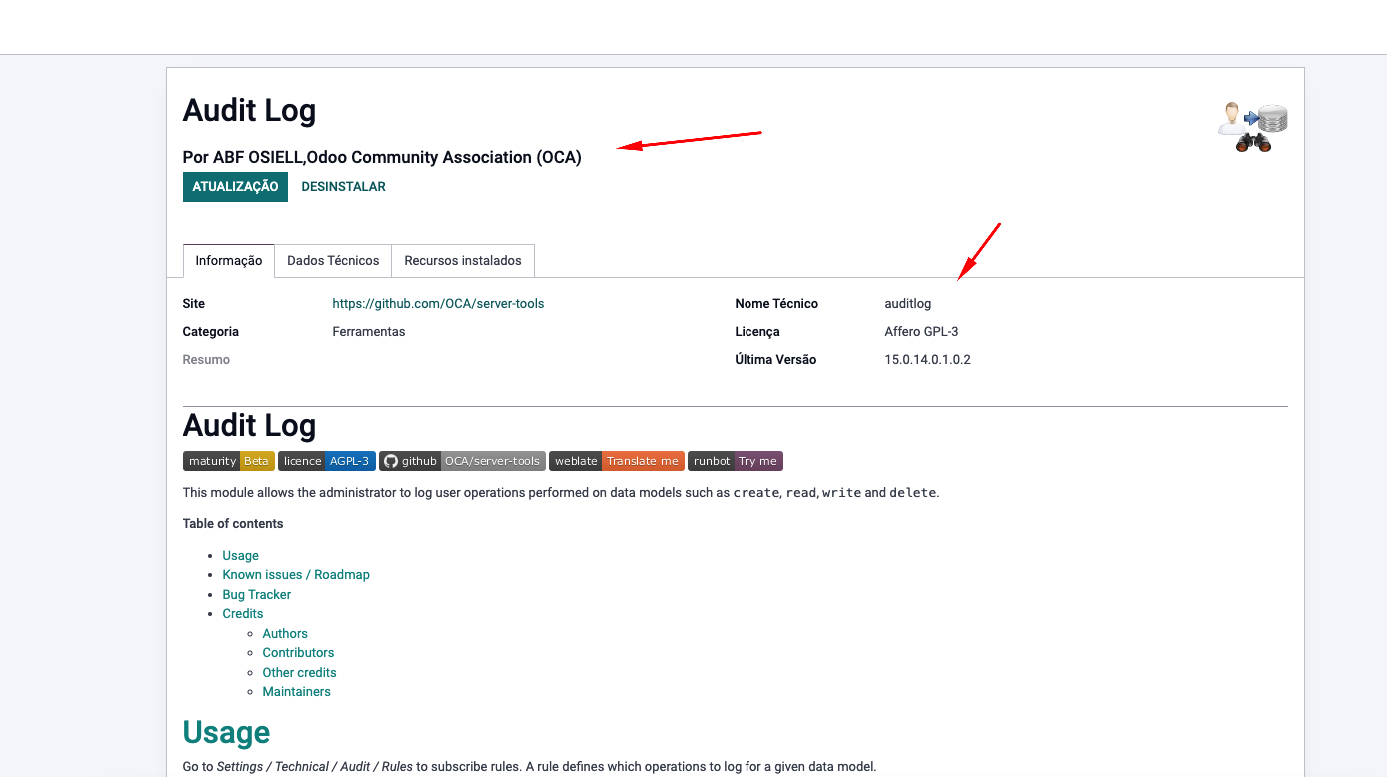This screenshot has width=1387, height=777.
Task: Open the Contributors link
Action: tap(298, 653)
